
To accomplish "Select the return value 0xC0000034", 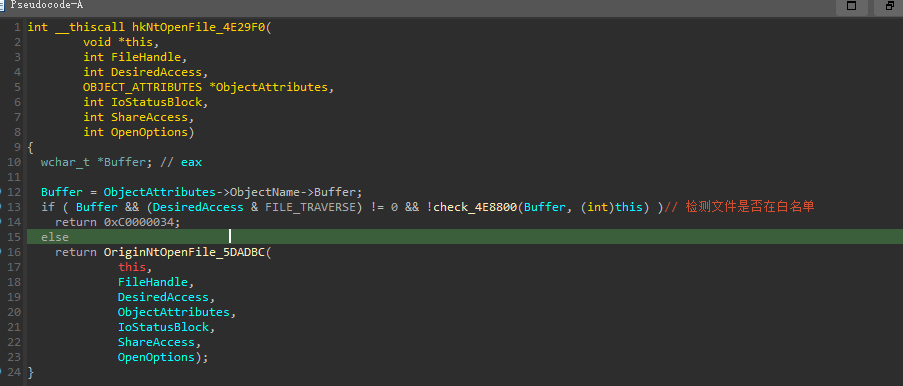I will pos(139,222).
